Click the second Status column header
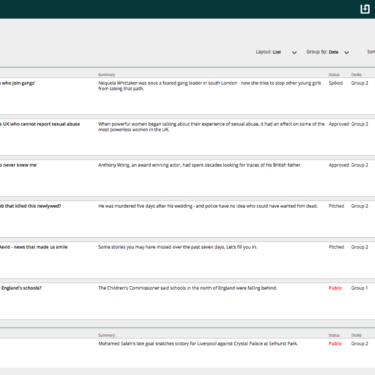Image resolution: width=375 pixels, height=375 pixels. click(x=334, y=335)
